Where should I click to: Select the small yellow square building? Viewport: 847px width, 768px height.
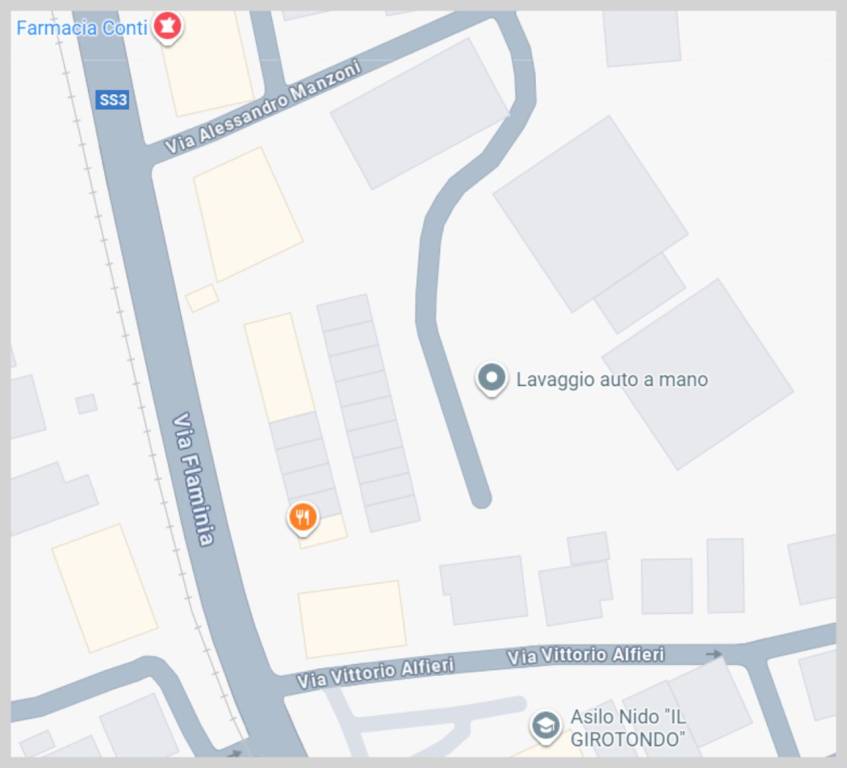202,298
